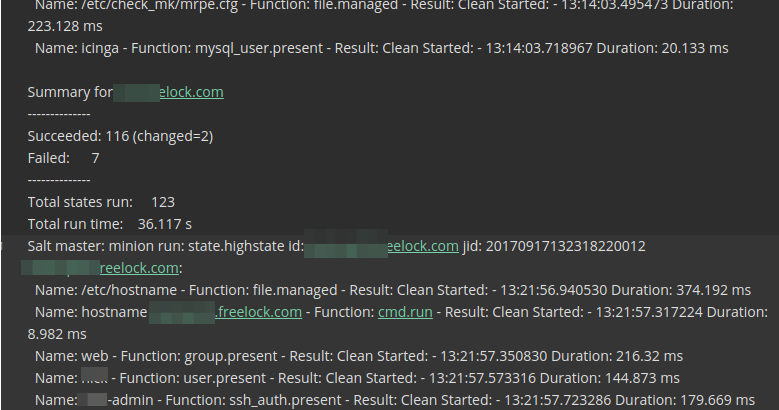Click the '8.982 ms' duration text
The height and width of the screenshot is (410, 779).
point(57,334)
